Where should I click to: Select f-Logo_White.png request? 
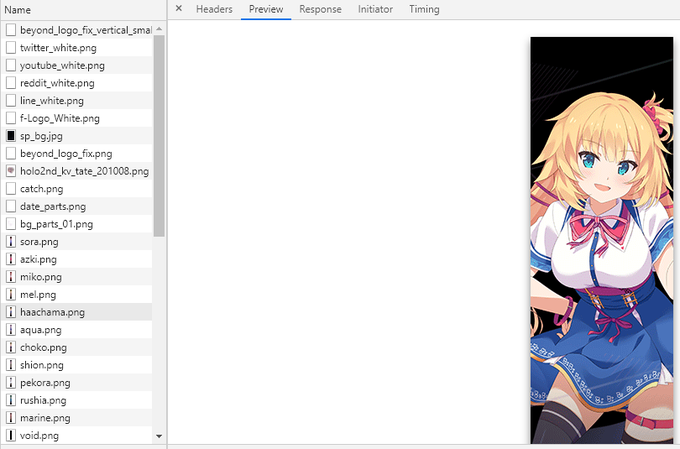(x=77, y=118)
